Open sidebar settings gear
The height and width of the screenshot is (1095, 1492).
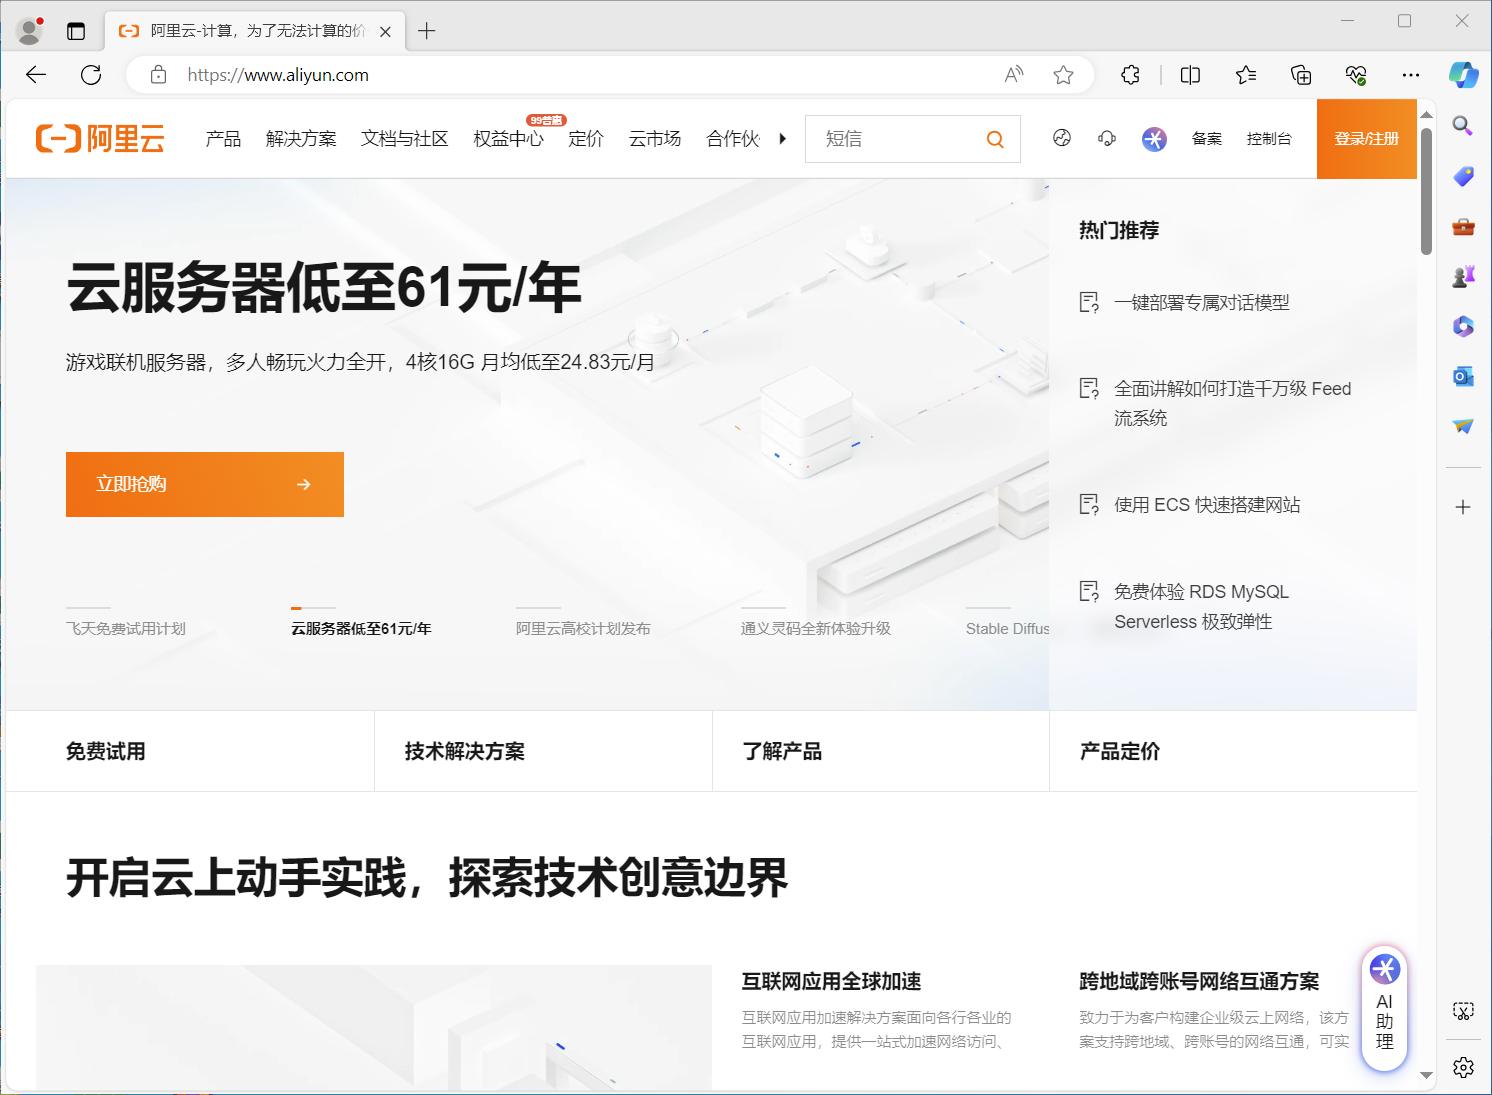tap(1463, 1067)
